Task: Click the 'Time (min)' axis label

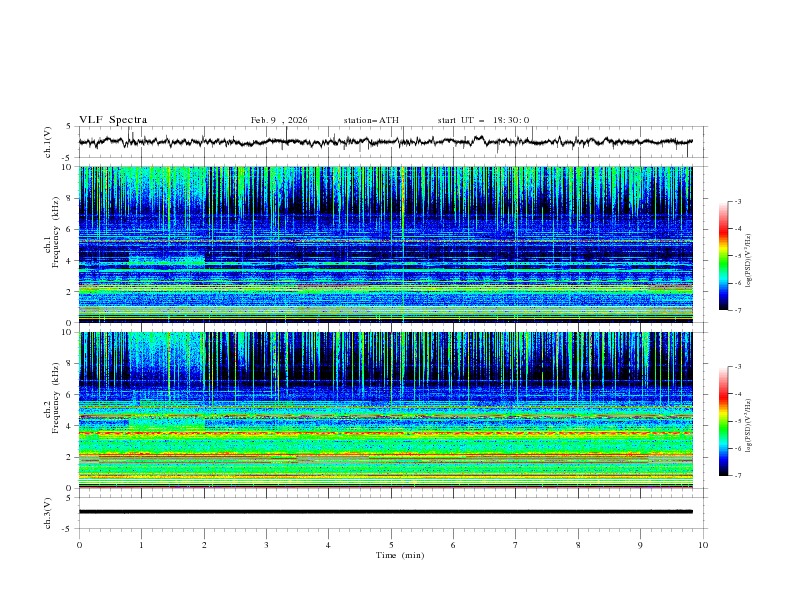Action: (x=400, y=555)
